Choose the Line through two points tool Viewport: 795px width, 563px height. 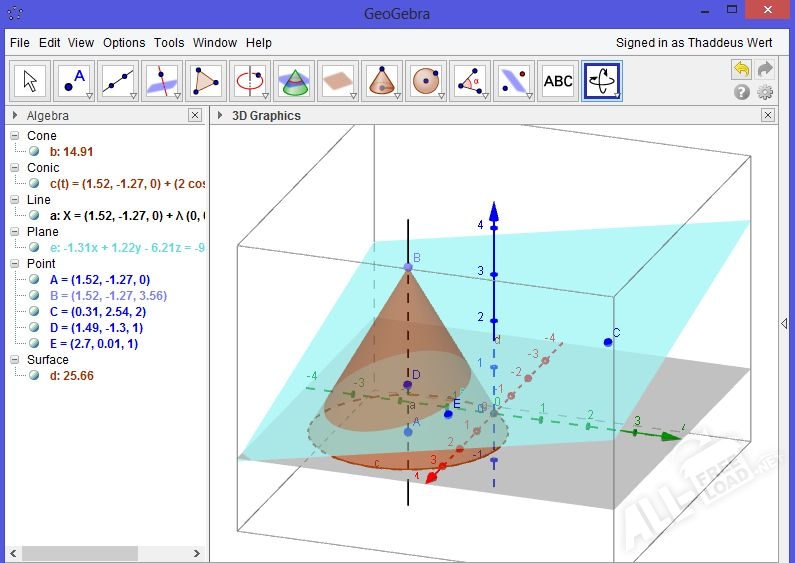click(119, 81)
